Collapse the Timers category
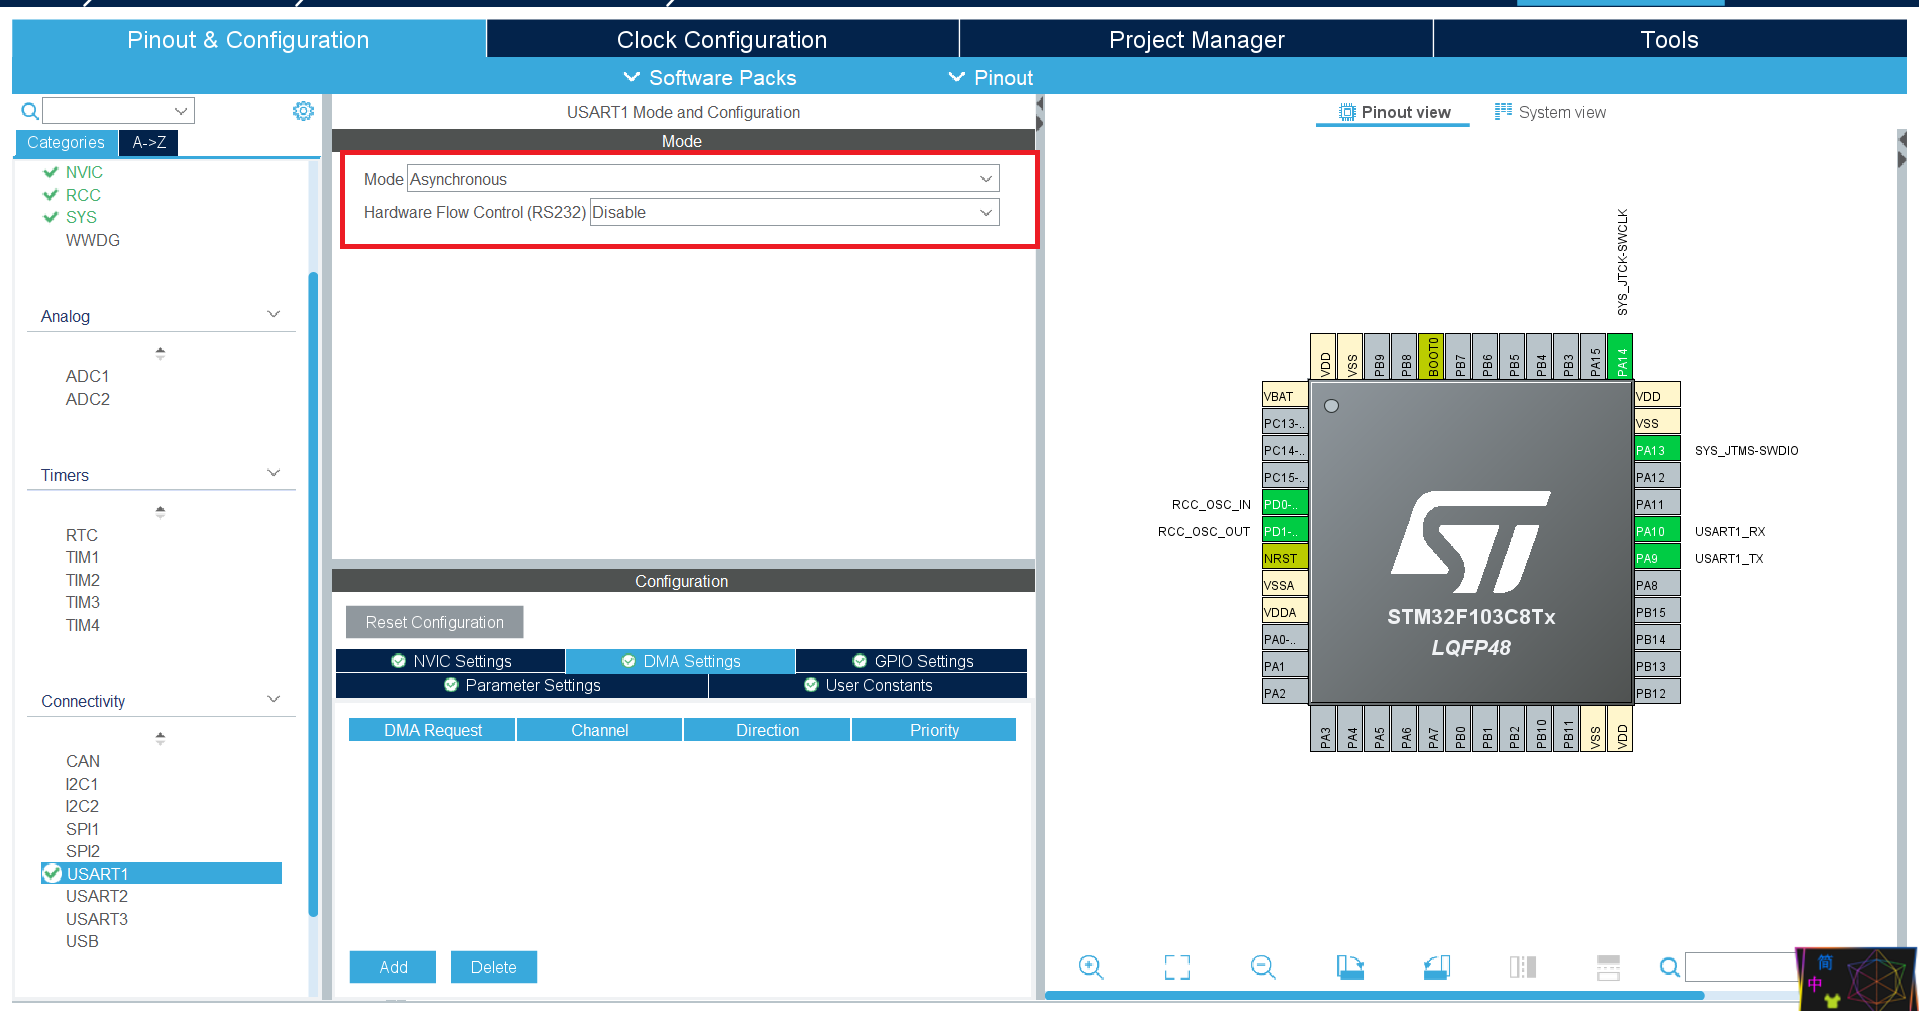 273,474
